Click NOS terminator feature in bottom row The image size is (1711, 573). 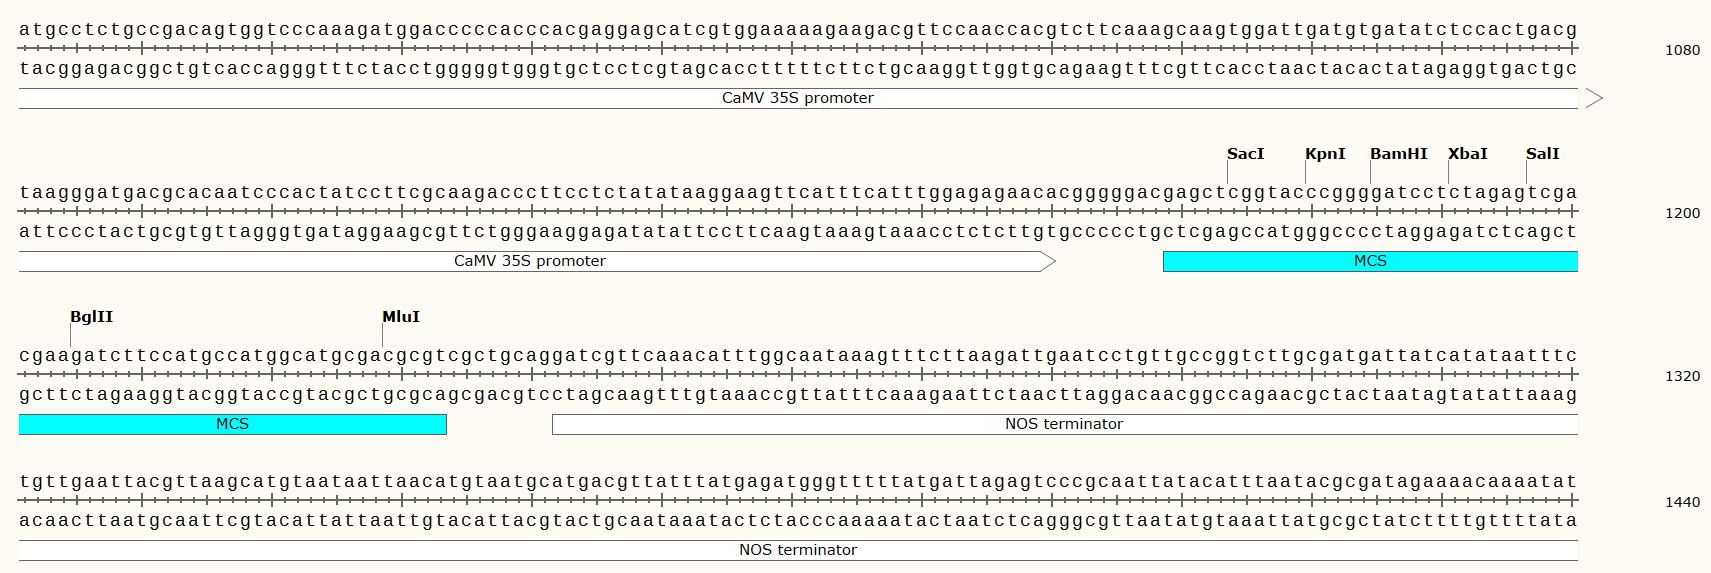pyautogui.click(x=797, y=550)
